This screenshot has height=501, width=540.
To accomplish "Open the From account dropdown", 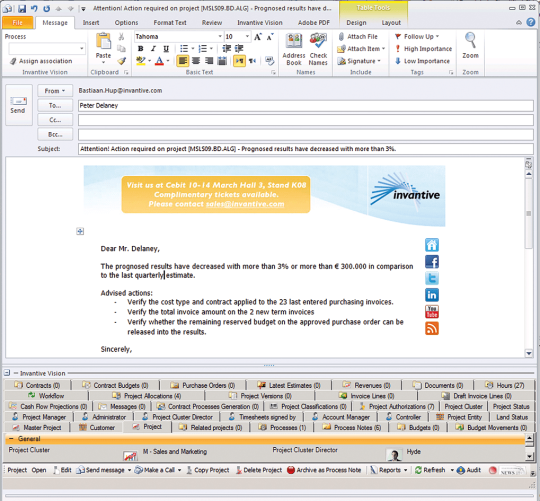I will coord(55,91).
